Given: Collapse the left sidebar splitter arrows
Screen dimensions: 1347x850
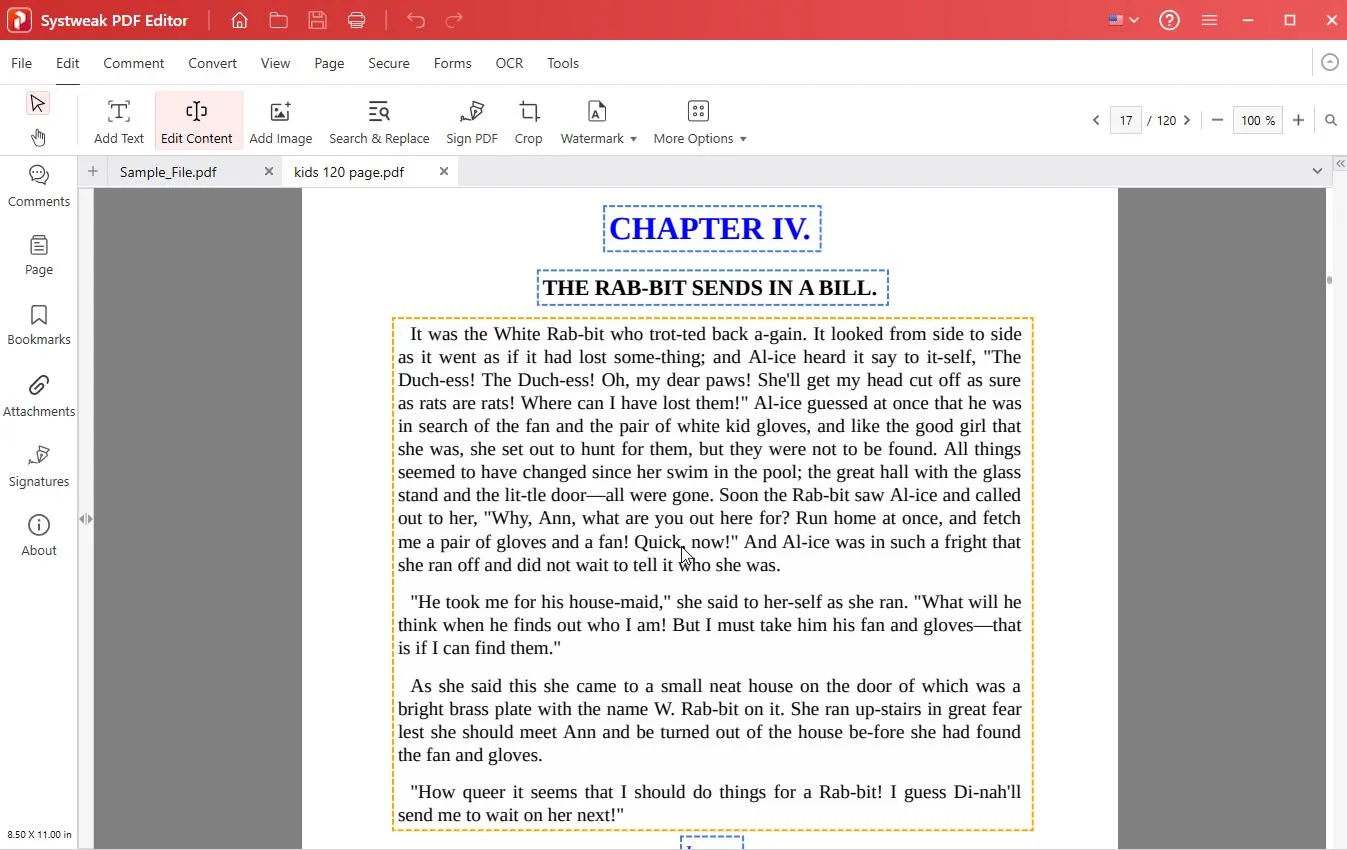Looking at the screenshot, I should coord(86,519).
